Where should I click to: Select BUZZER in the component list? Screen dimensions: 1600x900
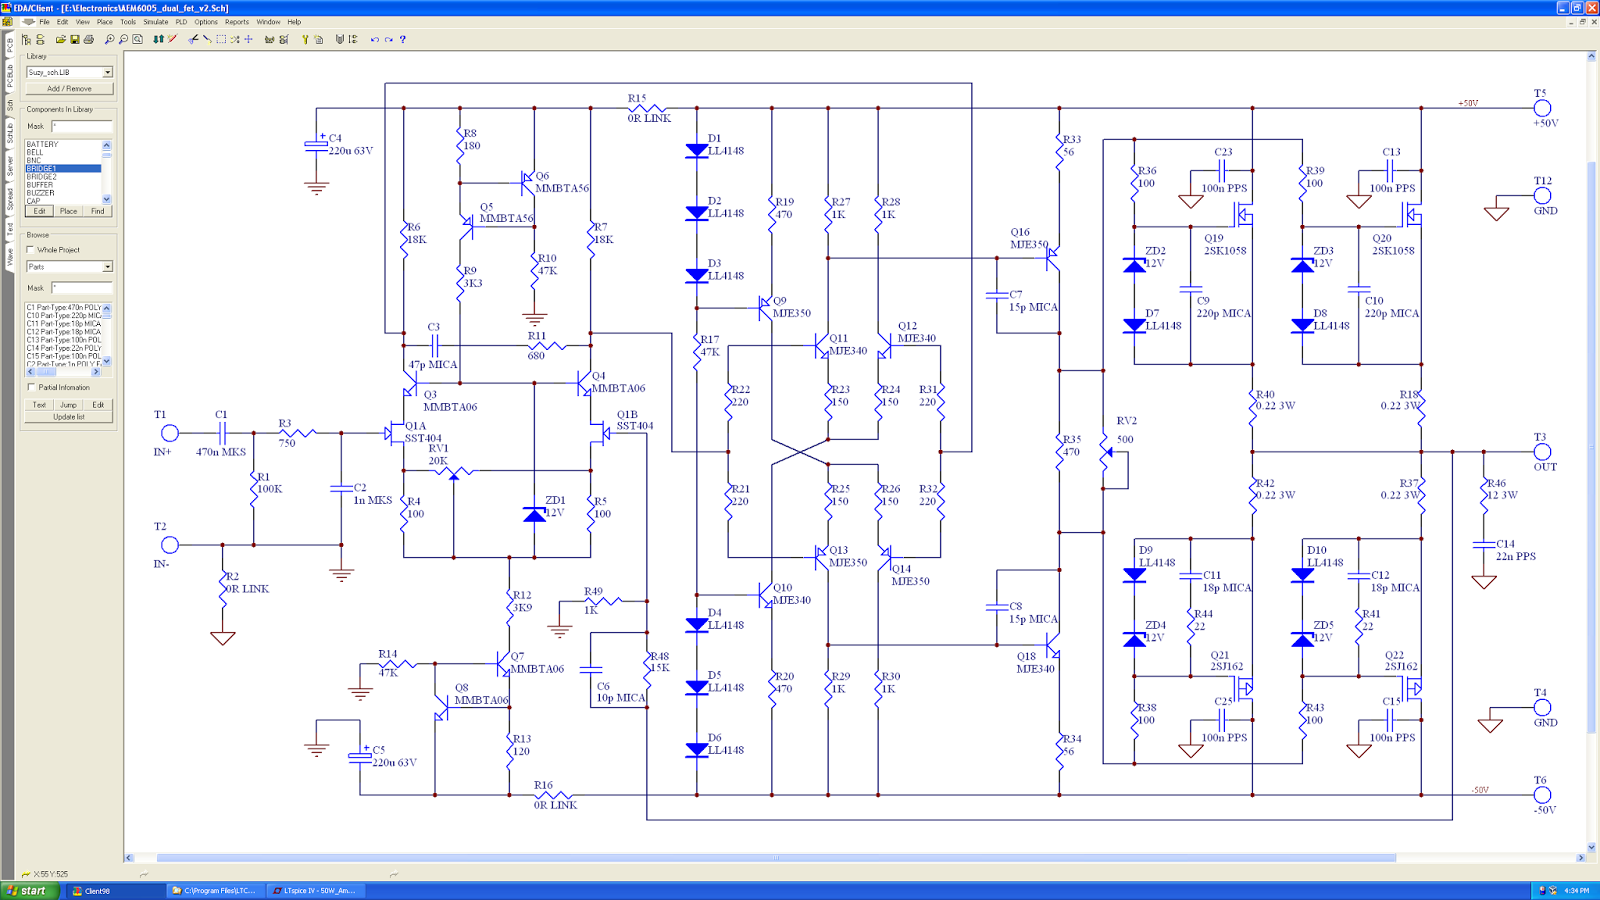pyautogui.click(x=63, y=193)
